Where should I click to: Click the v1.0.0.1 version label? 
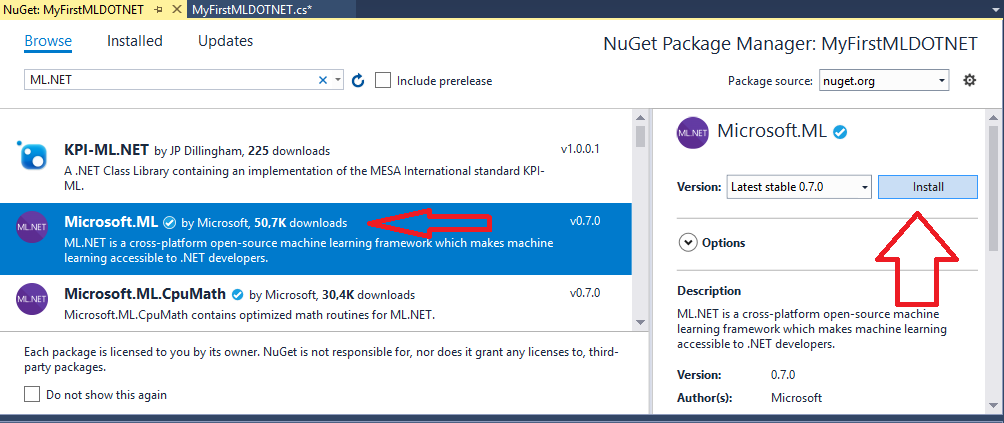point(581,150)
